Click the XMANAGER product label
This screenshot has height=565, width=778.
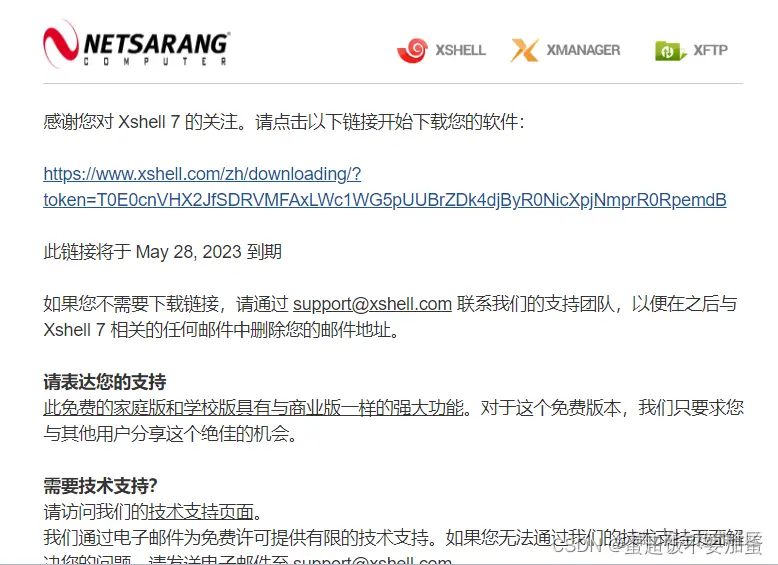coord(584,50)
